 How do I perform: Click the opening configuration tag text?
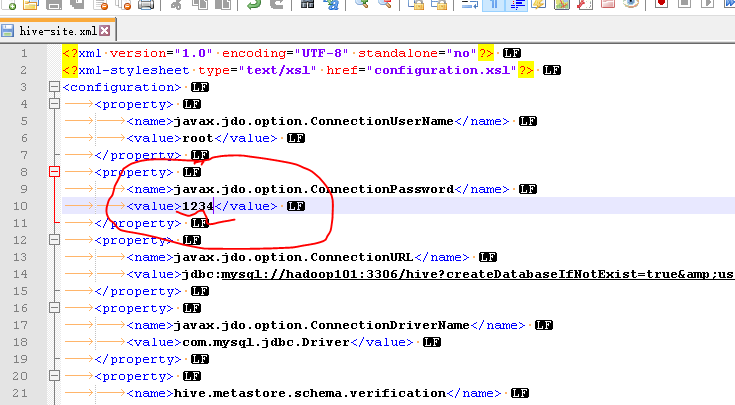(122, 87)
